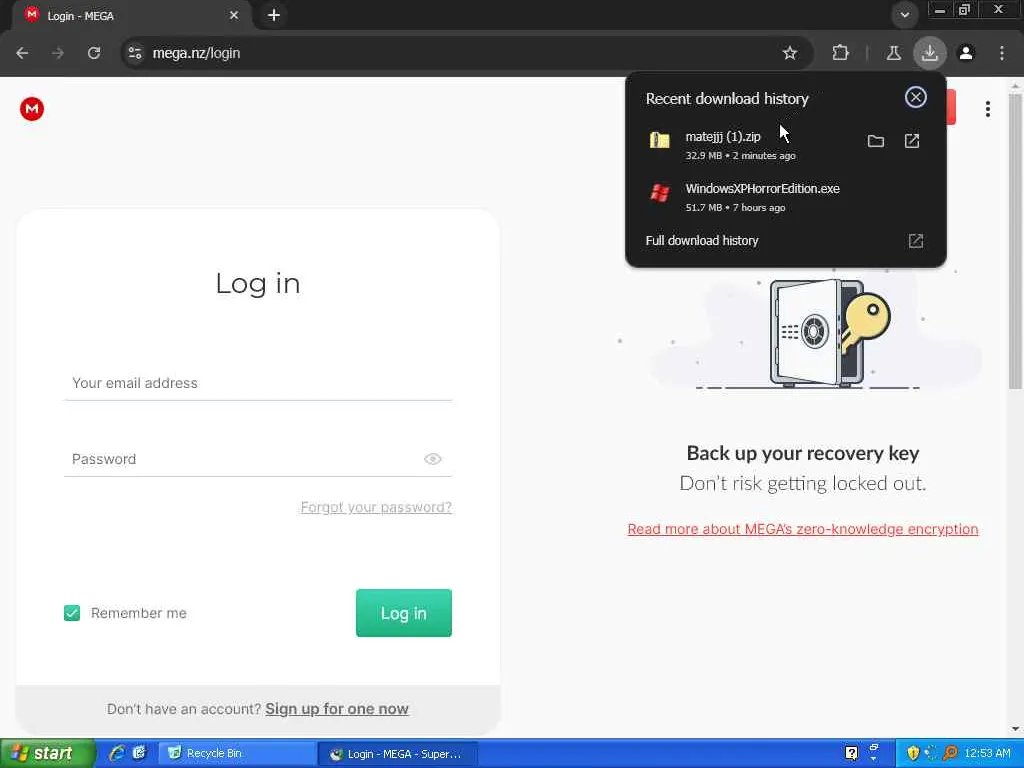Uncheck the Remember me checkbox
Viewport: 1024px width, 768px height.
click(72, 613)
